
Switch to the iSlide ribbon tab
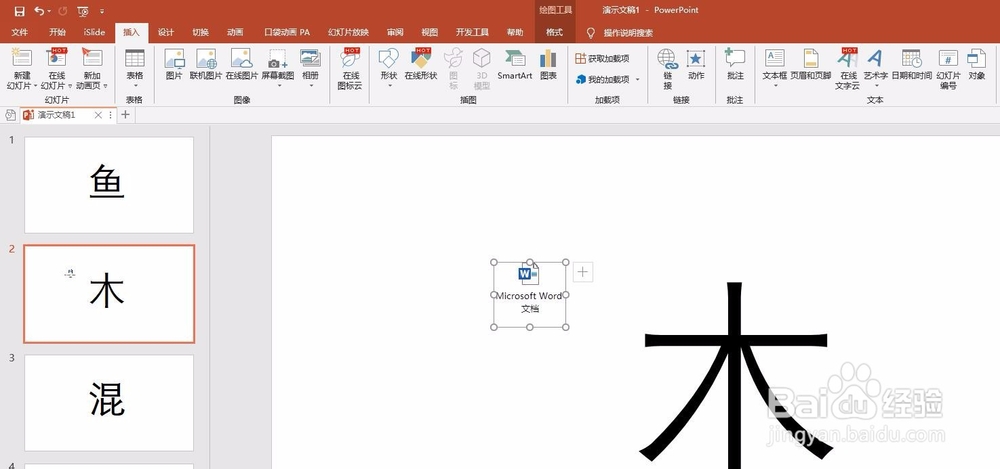94,33
